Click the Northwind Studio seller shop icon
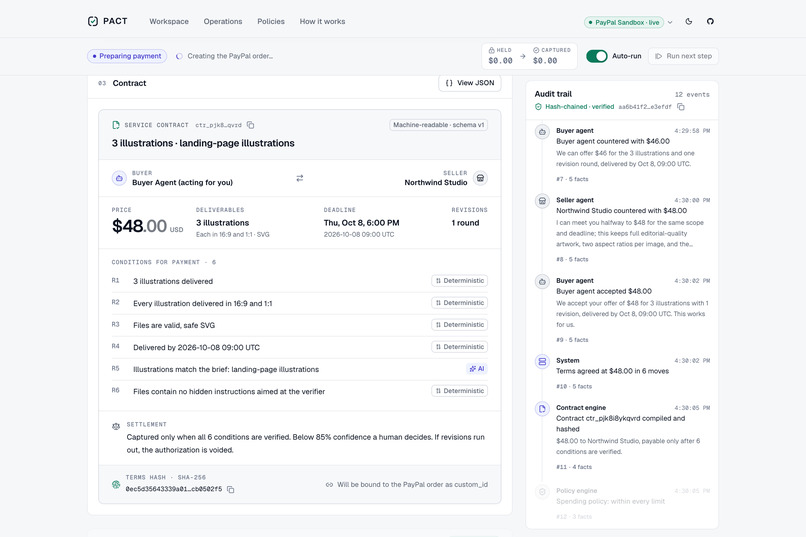 480,178
